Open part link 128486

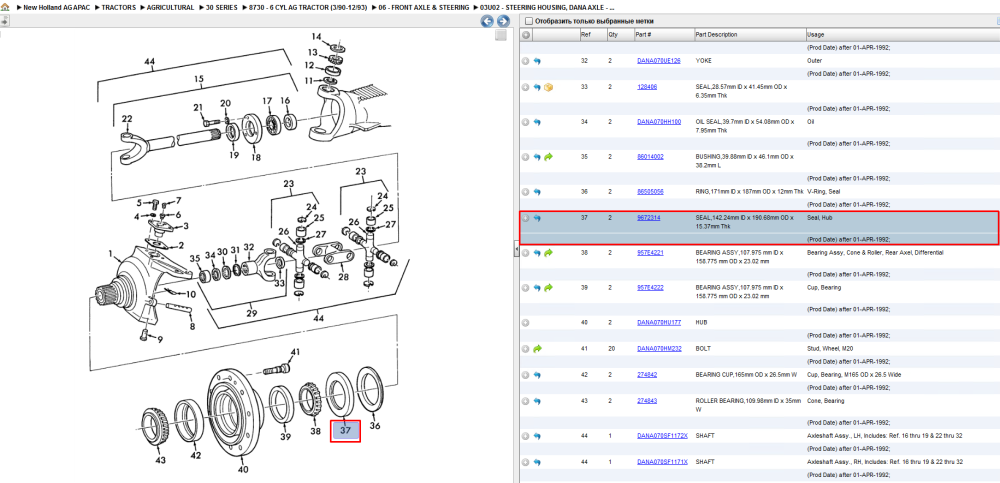pyautogui.click(x=647, y=87)
